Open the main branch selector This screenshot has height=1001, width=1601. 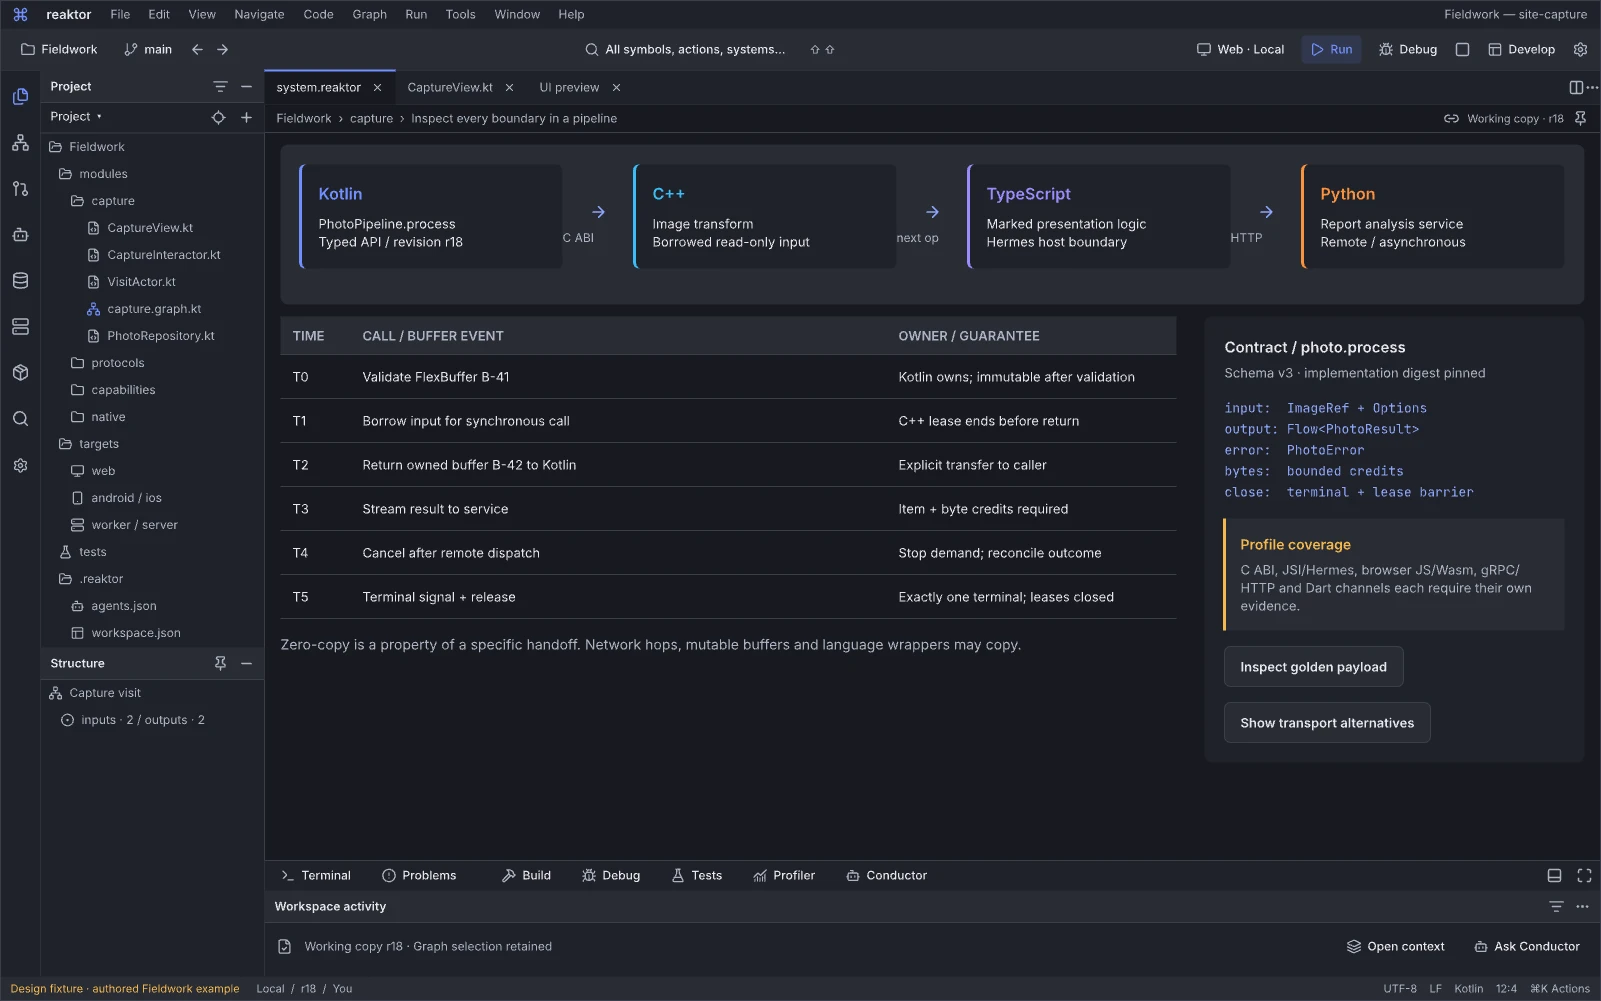pyautogui.click(x=148, y=49)
